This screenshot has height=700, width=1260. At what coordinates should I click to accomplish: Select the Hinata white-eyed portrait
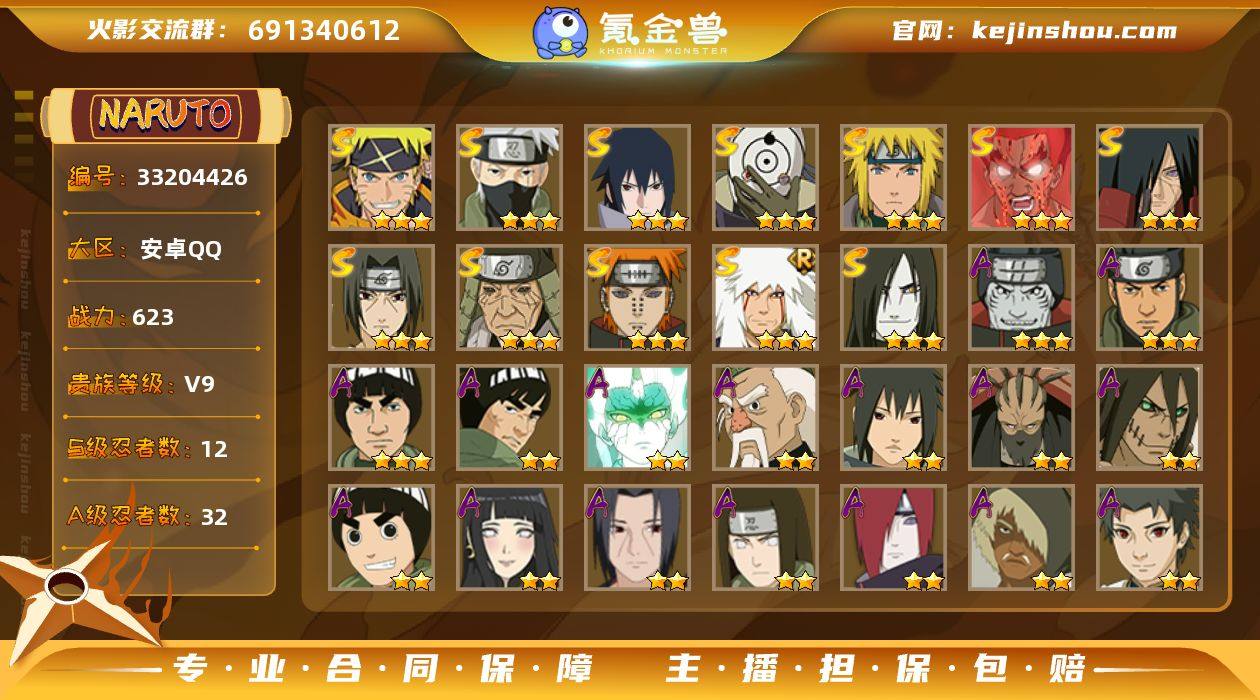pos(509,538)
